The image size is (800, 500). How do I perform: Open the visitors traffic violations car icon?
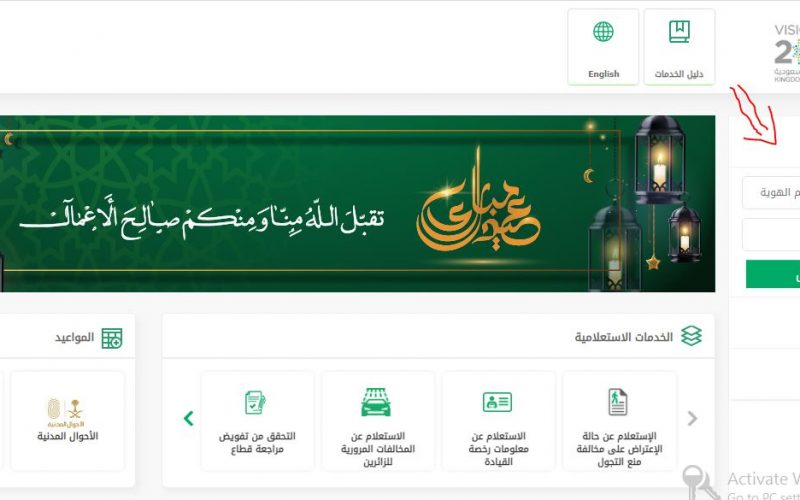pyautogui.click(x=376, y=402)
